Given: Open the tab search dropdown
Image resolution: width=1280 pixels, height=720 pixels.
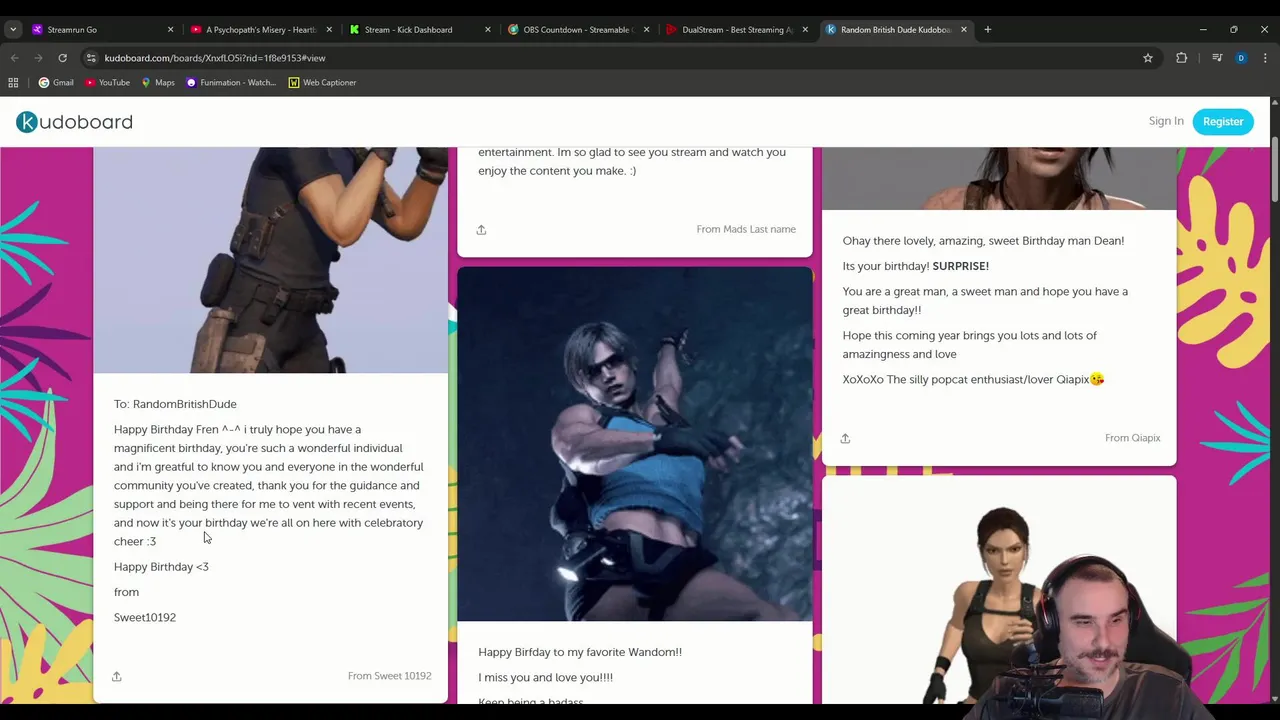Looking at the screenshot, I should tap(13, 30).
